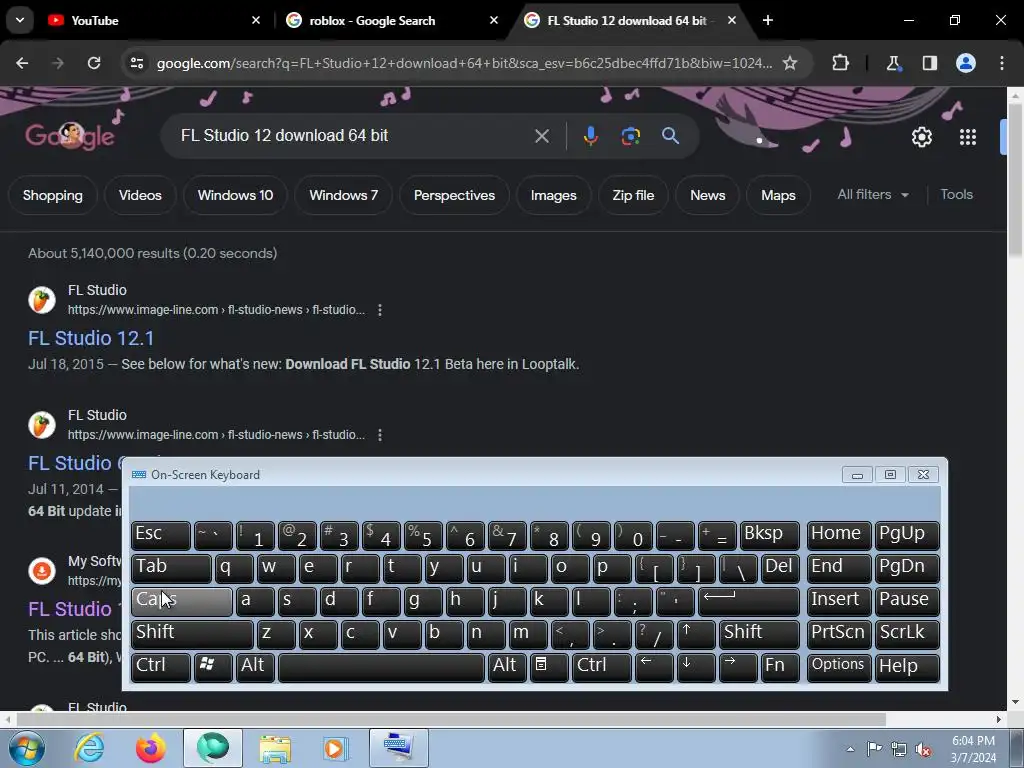This screenshot has height=768, width=1024.
Task: Click the browser address bar URL
Action: click(464, 63)
